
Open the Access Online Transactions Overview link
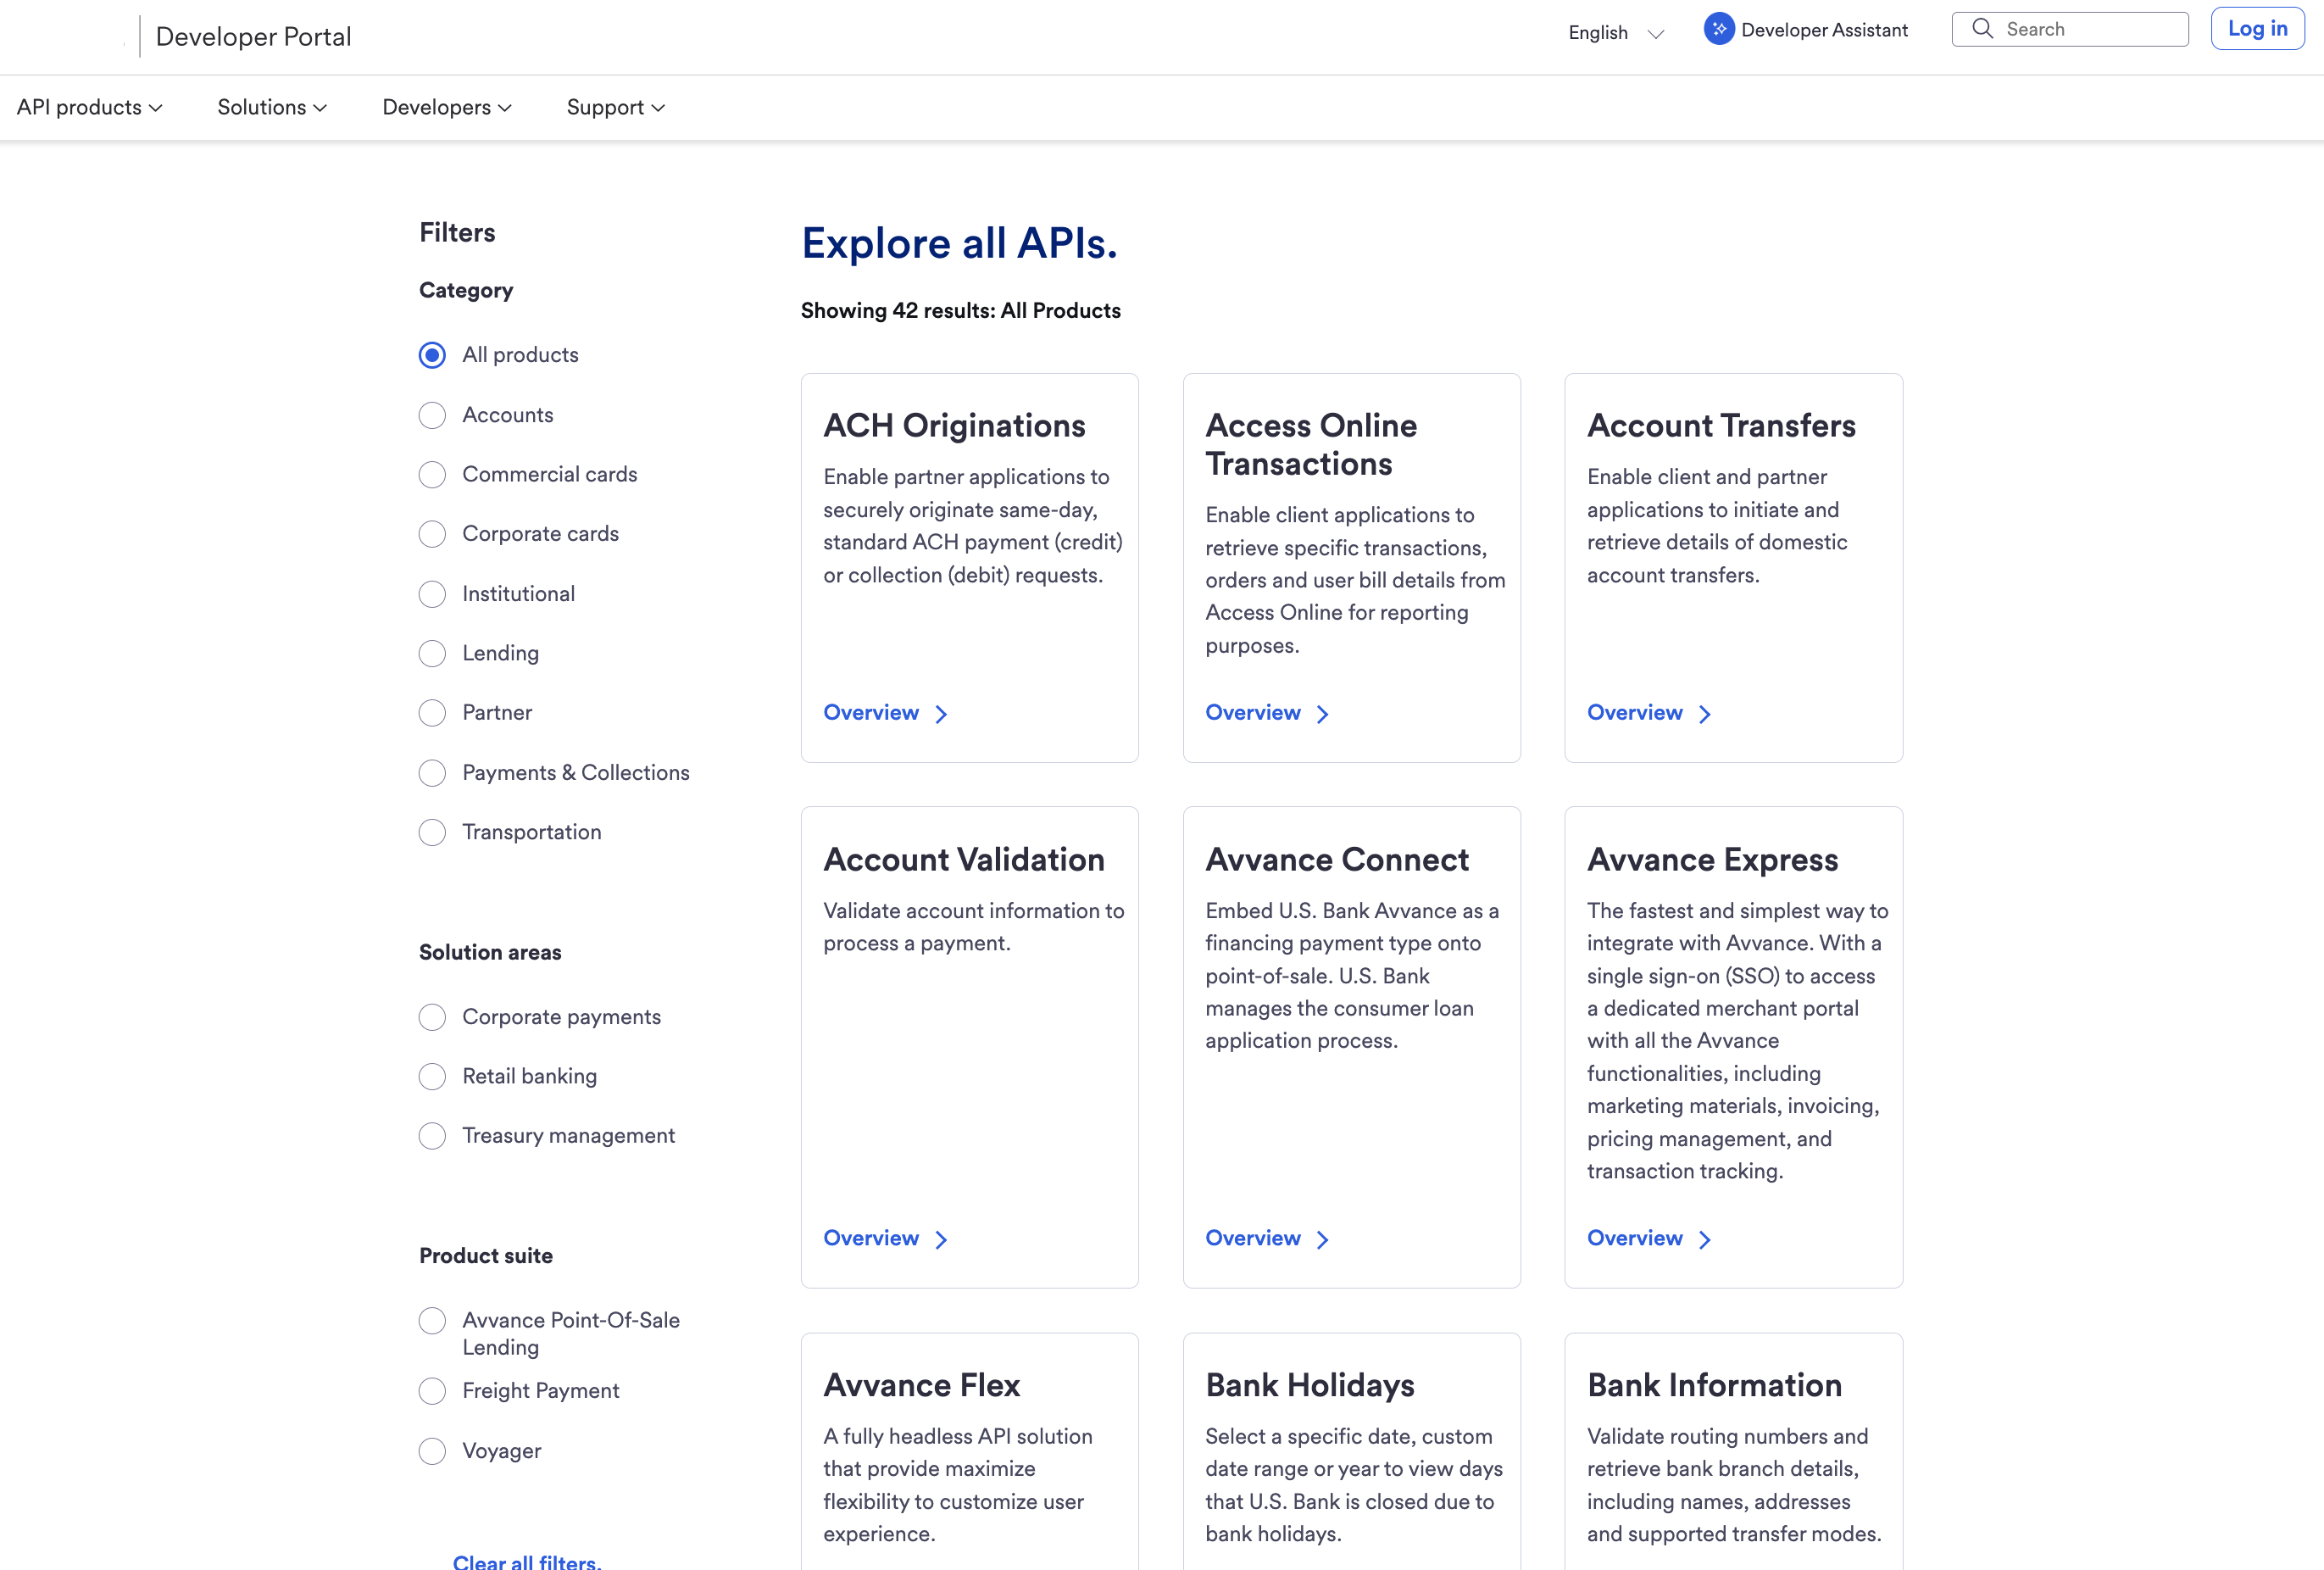tap(1253, 713)
